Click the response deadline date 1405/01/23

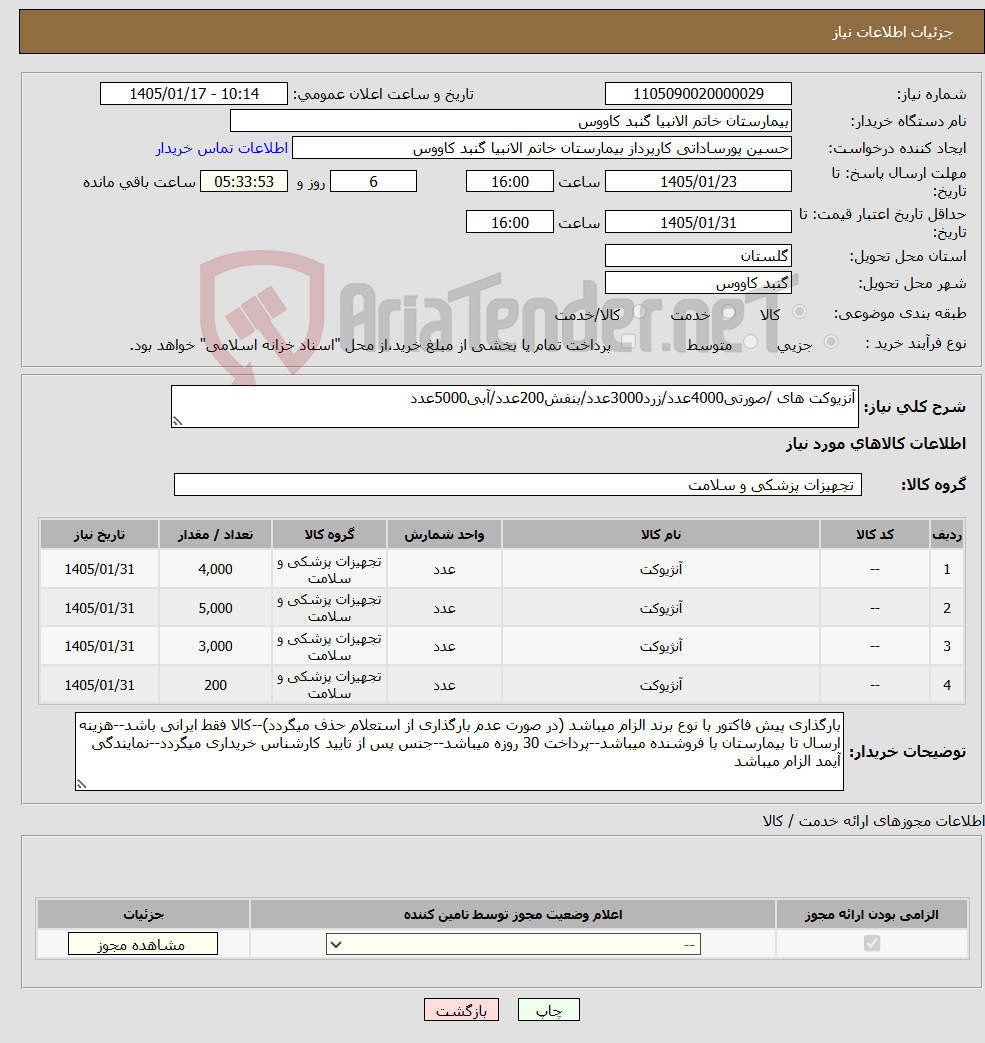[x=698, y=182]
